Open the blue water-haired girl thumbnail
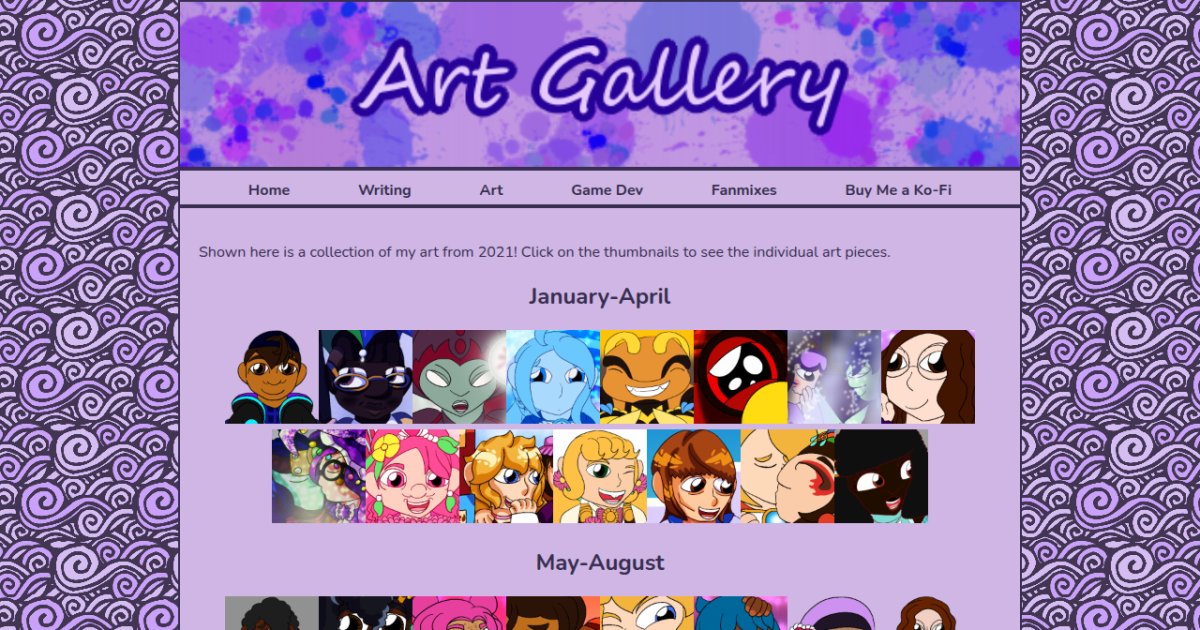Screen dimensions: 1200x630 [x=553, y=377]
